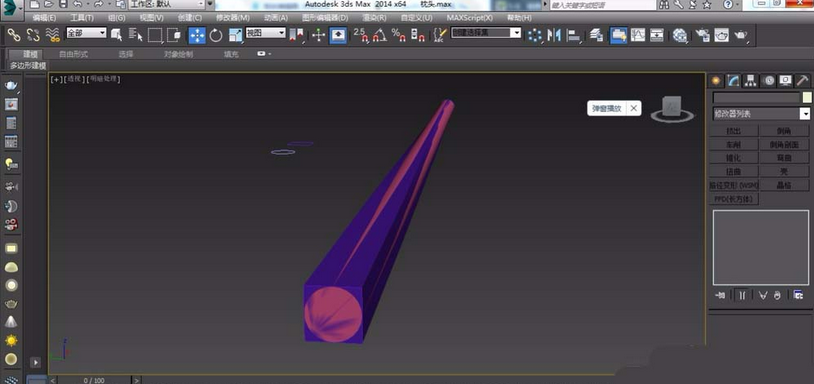
Task: Open the MAXScript(X) menu
Action: click(470, 18)
